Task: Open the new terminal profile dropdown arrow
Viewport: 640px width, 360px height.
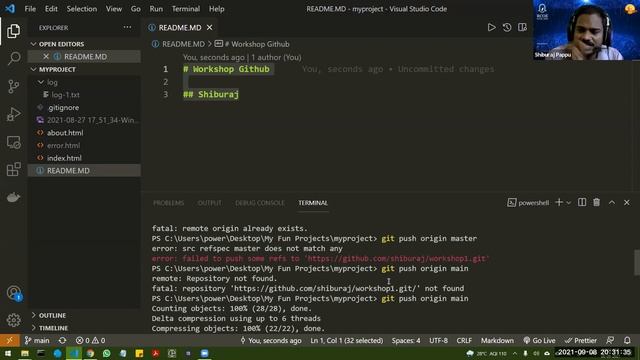Action: [568, 203]
